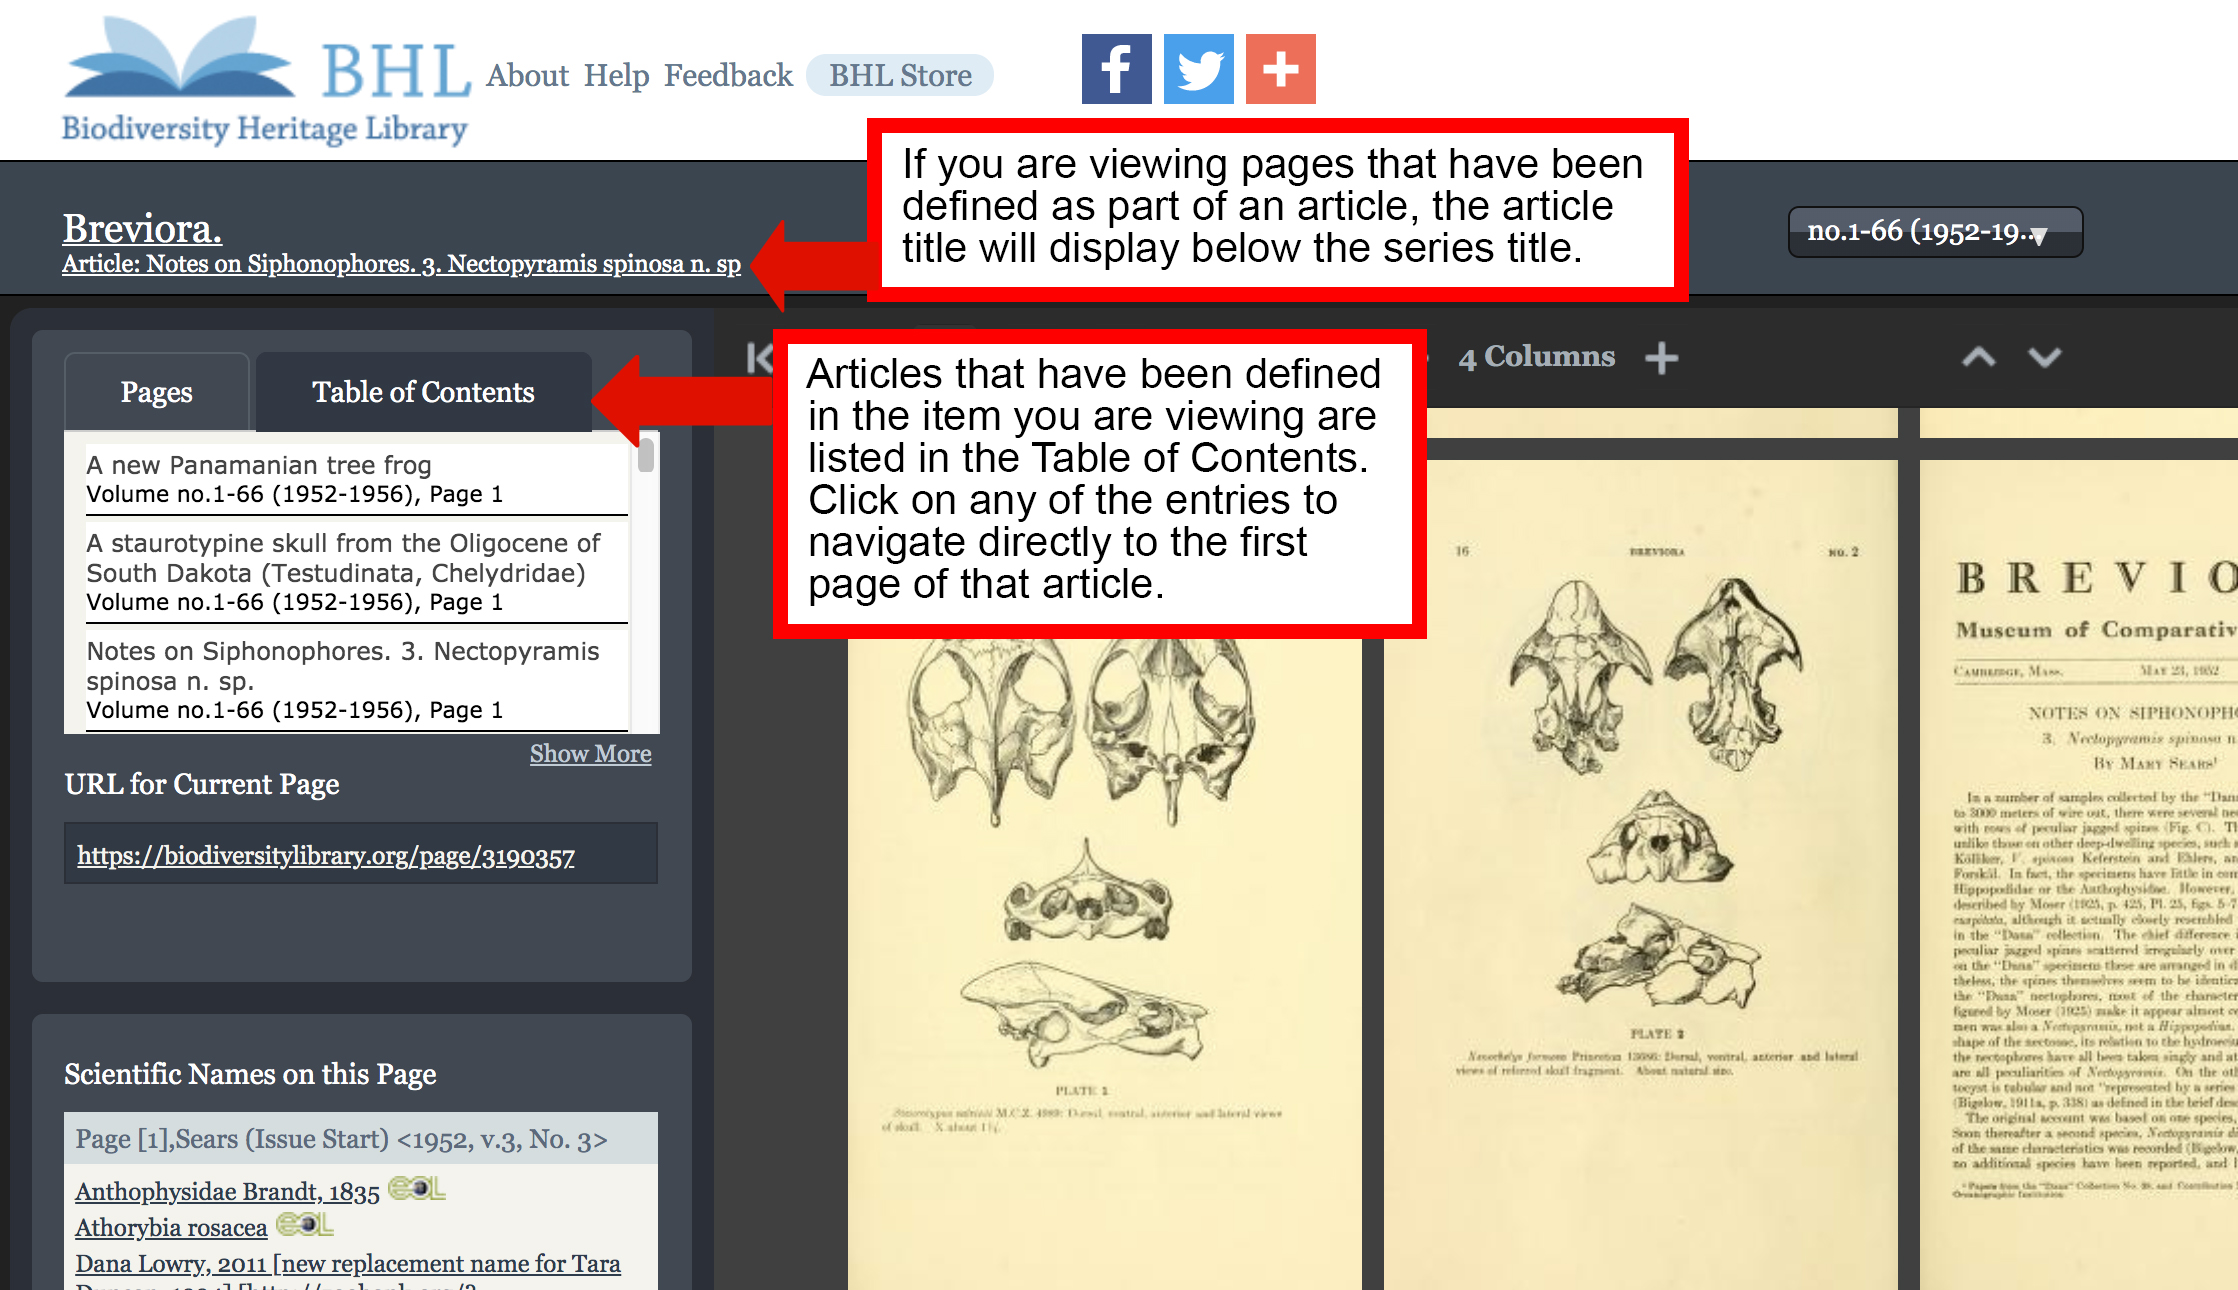The image size is (2238, 1290).
Task: Open the Feedback menu link
Action: [728, 75]
